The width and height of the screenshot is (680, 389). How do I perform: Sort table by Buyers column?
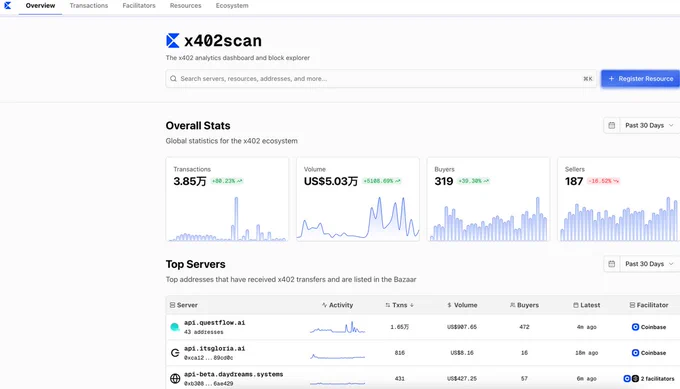(x=524, y=305)
